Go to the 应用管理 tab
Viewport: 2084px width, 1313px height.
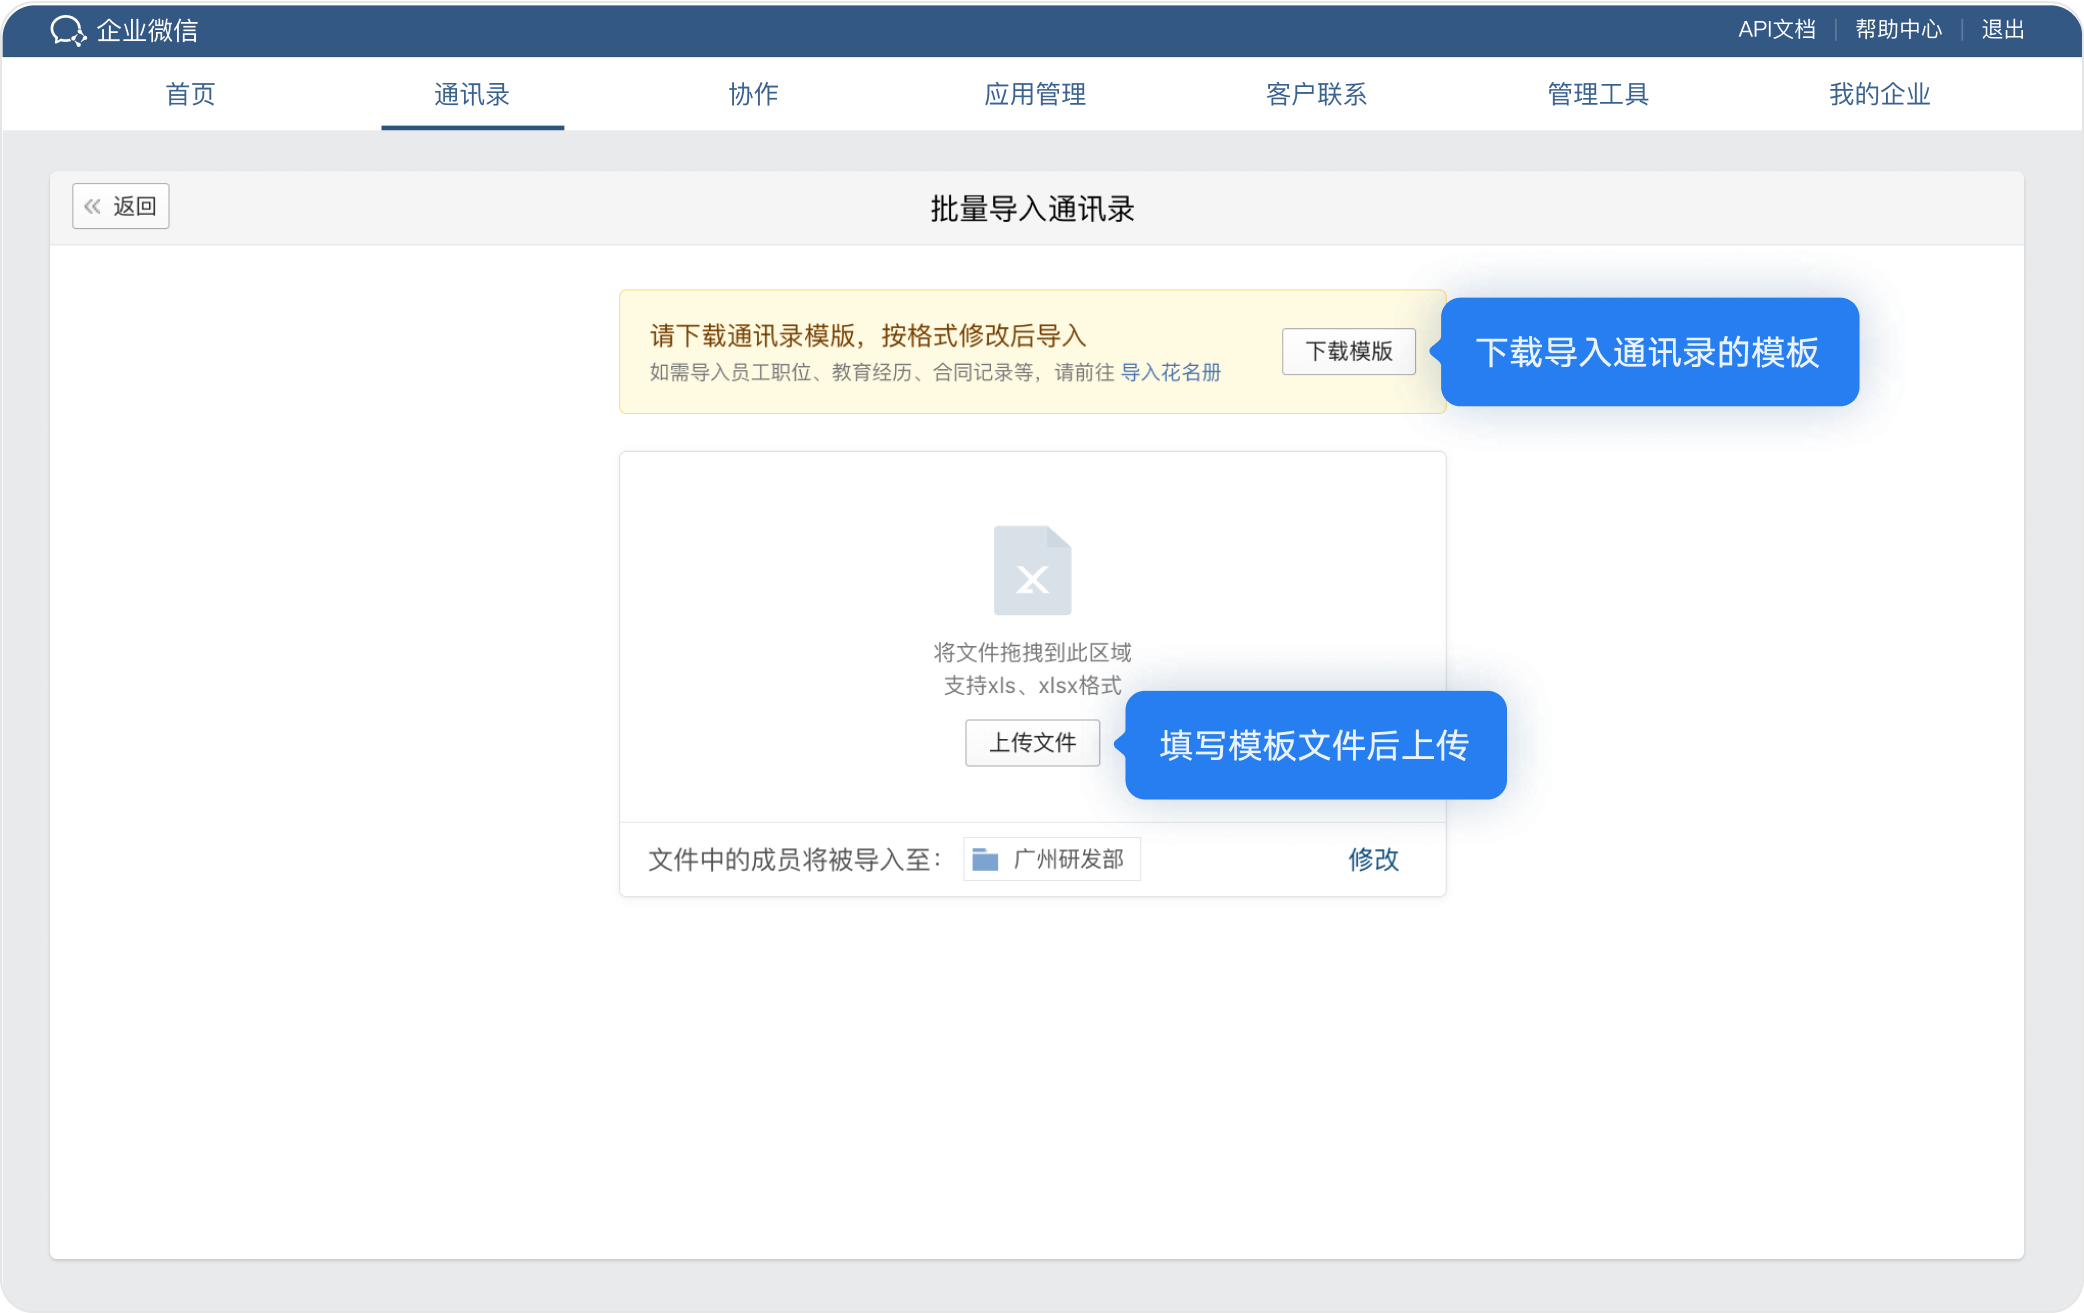tap(1035, 94)
